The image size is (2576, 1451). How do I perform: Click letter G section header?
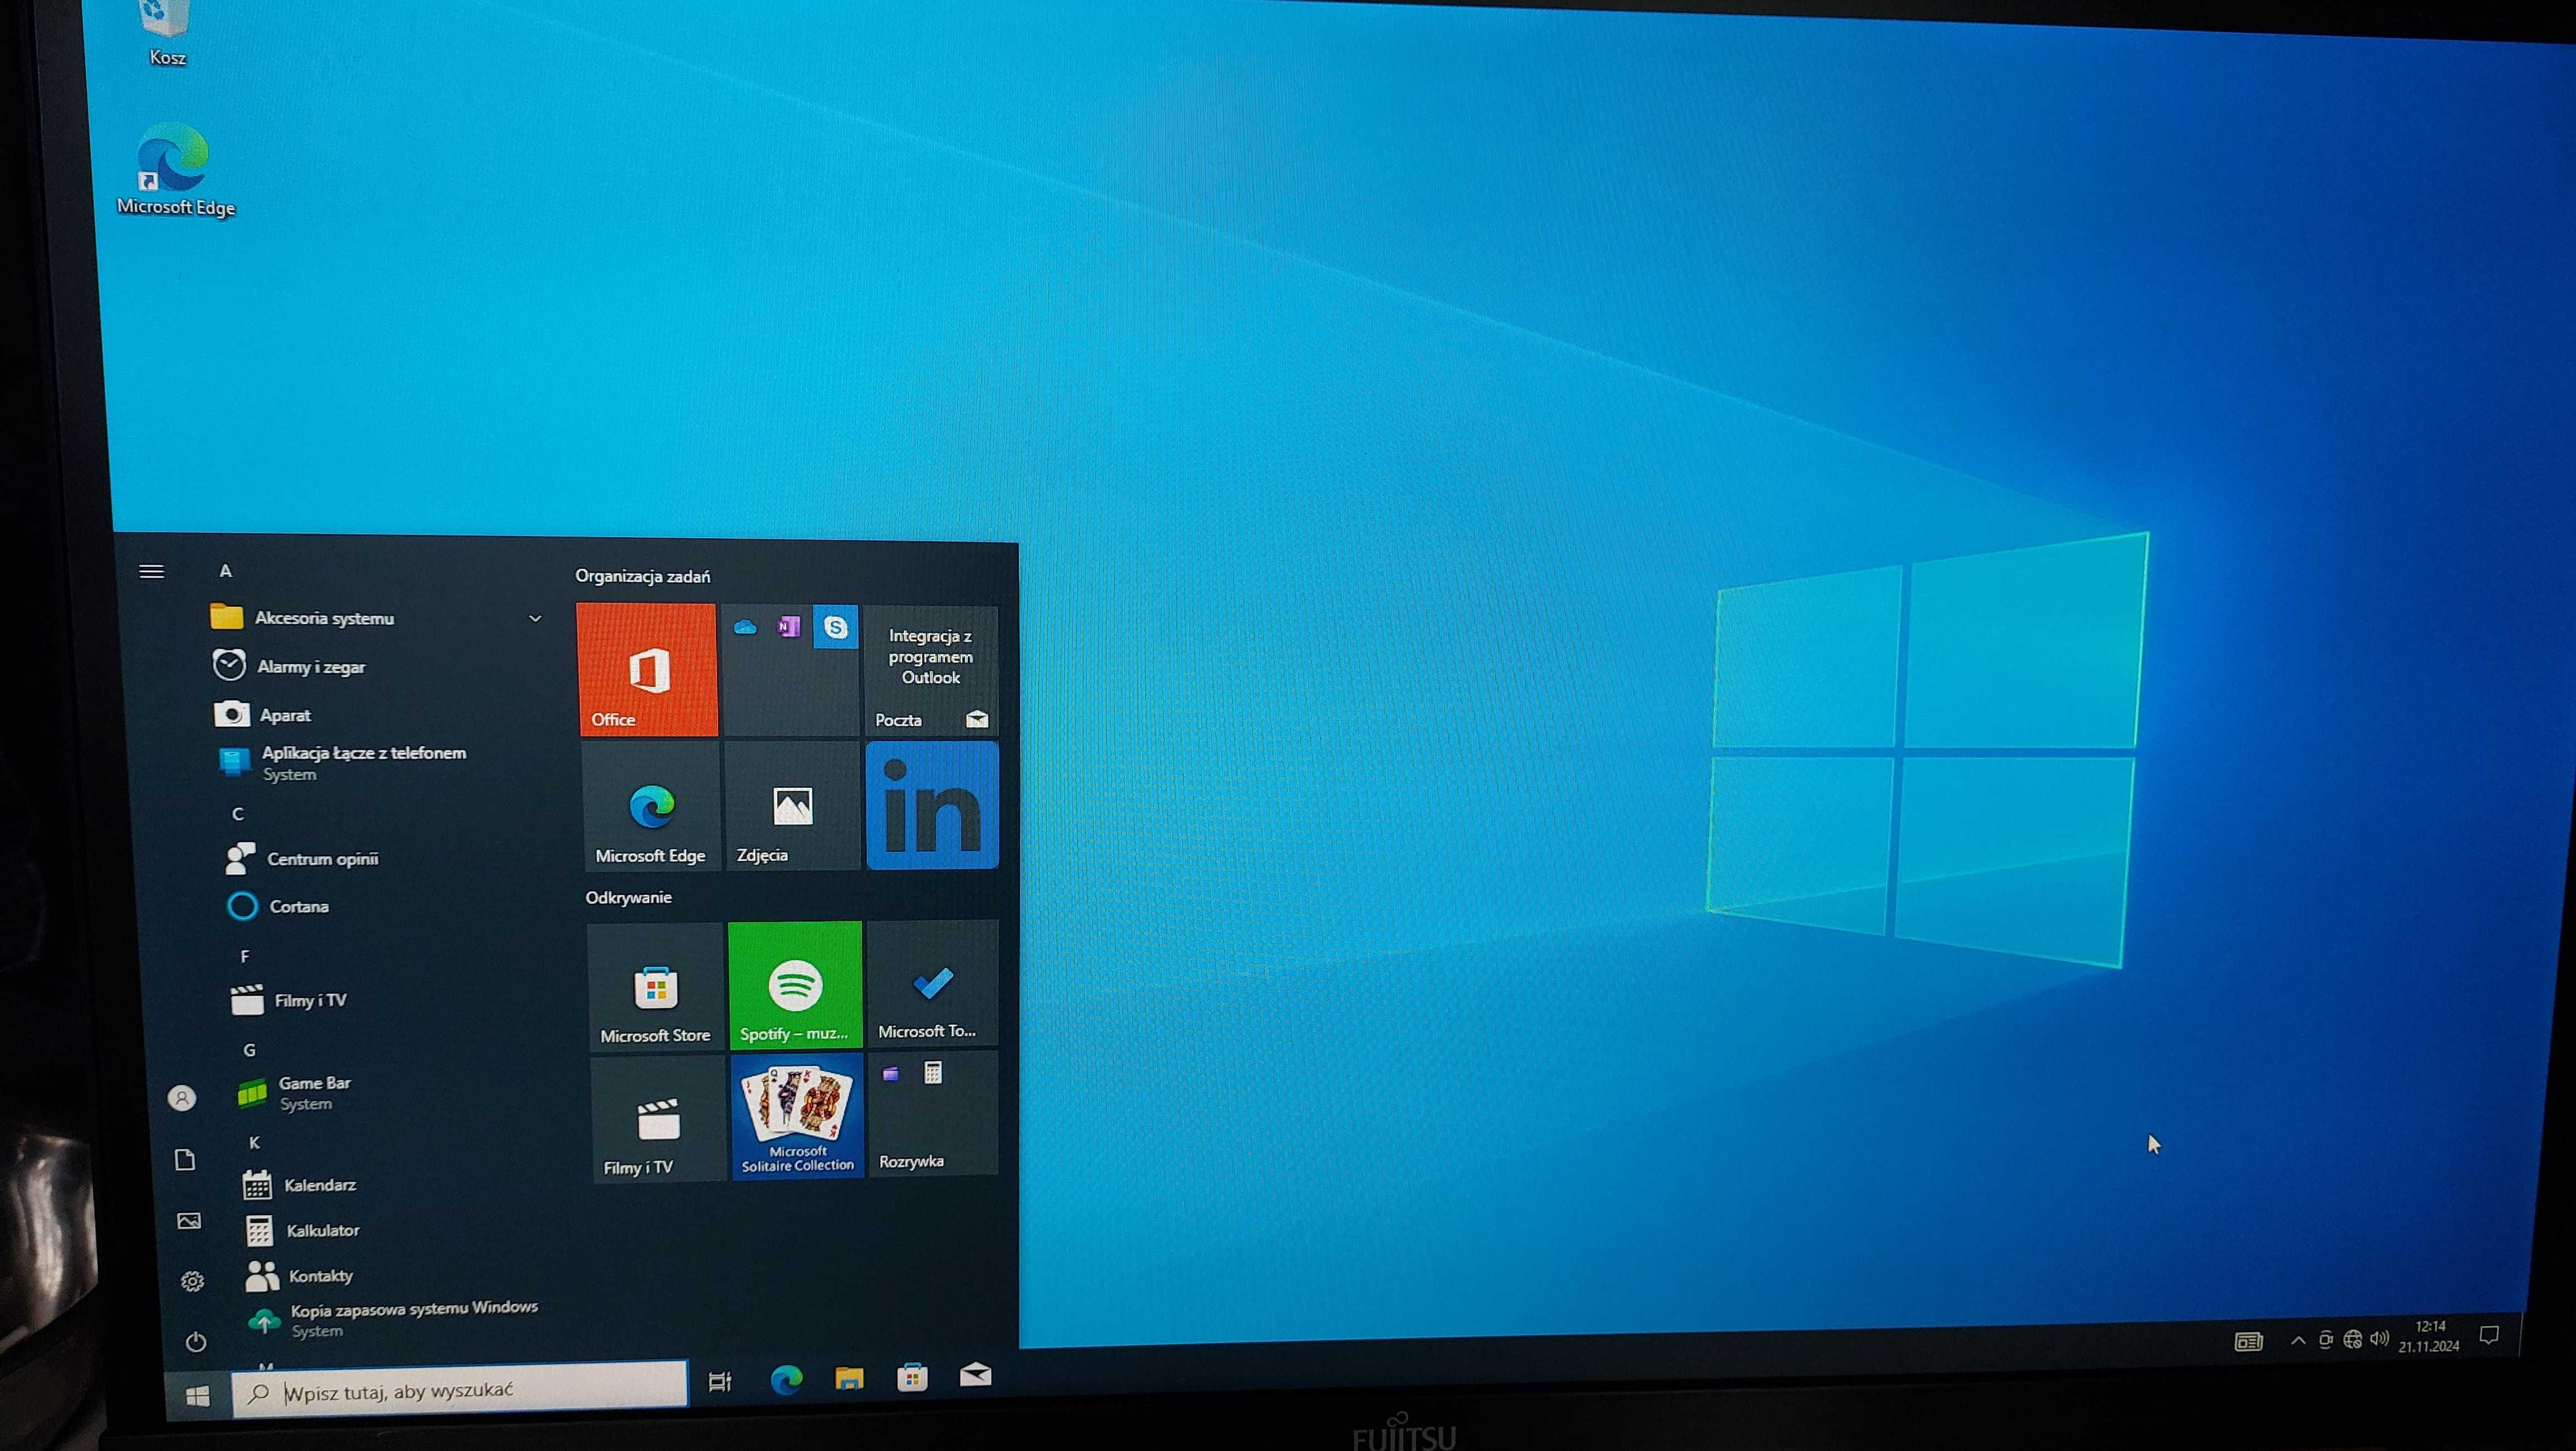click(249, 1050)
